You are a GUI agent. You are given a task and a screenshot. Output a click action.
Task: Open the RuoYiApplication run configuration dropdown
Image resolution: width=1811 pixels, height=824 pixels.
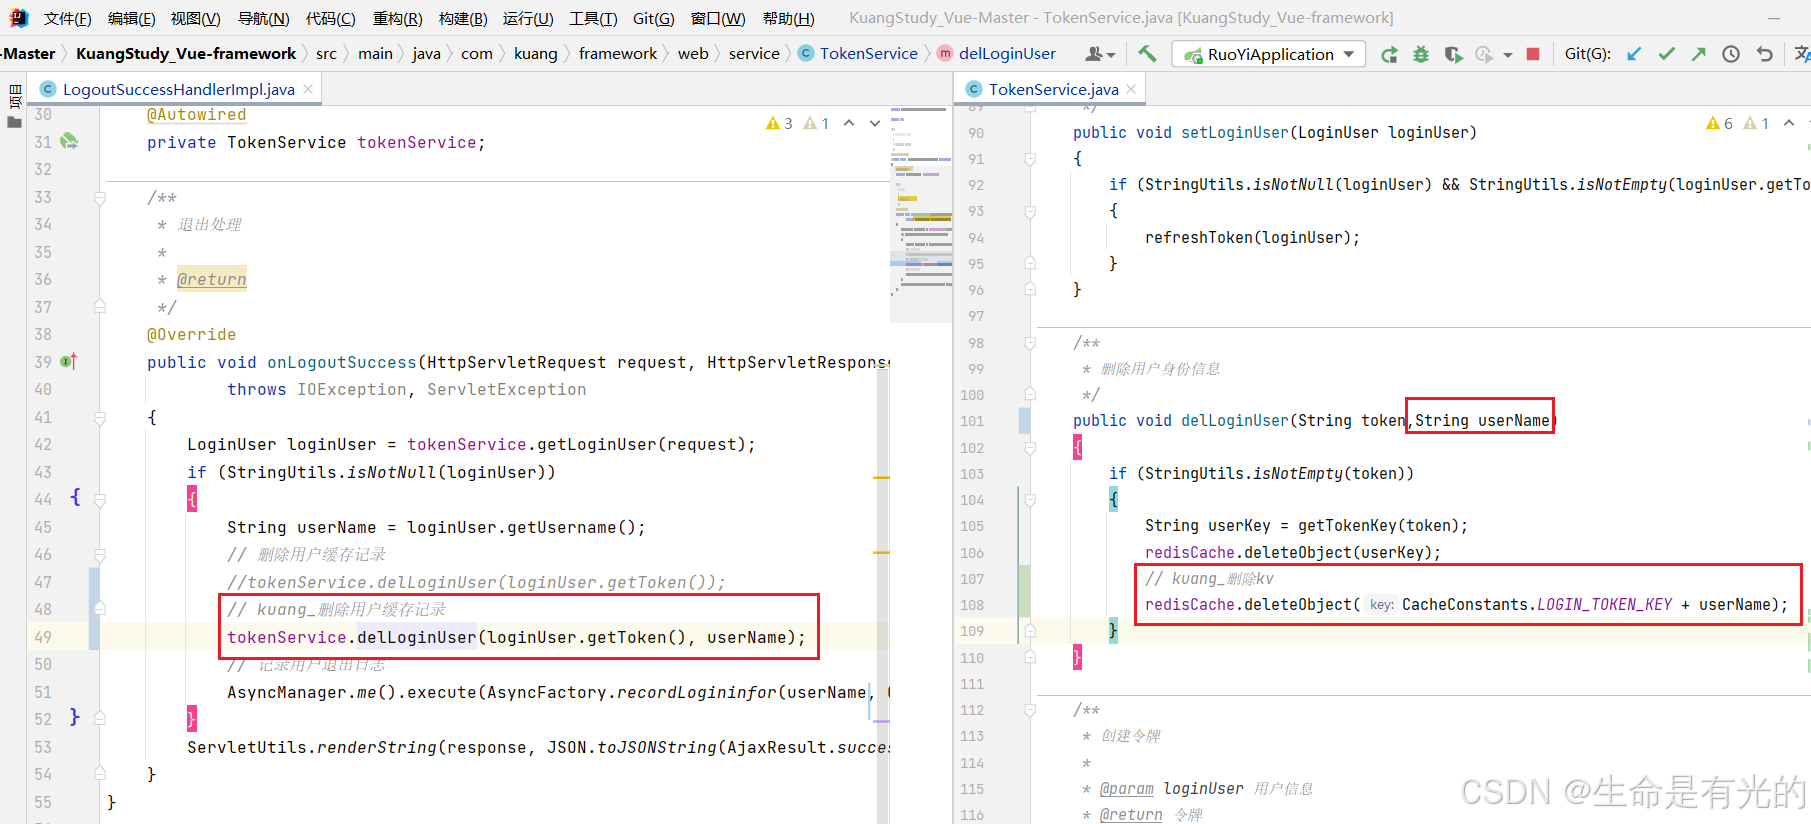[x=1269, y=54]
